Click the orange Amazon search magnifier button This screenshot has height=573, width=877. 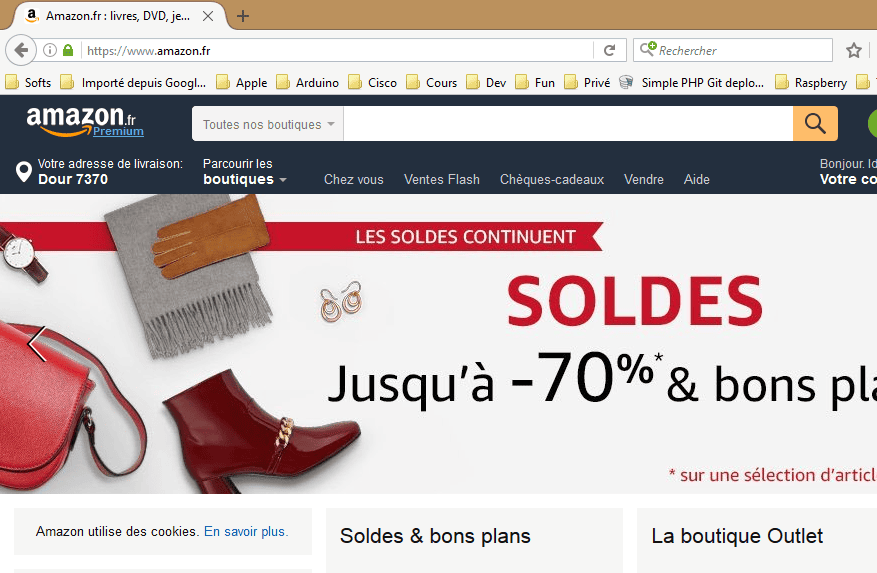coord(815,124)
